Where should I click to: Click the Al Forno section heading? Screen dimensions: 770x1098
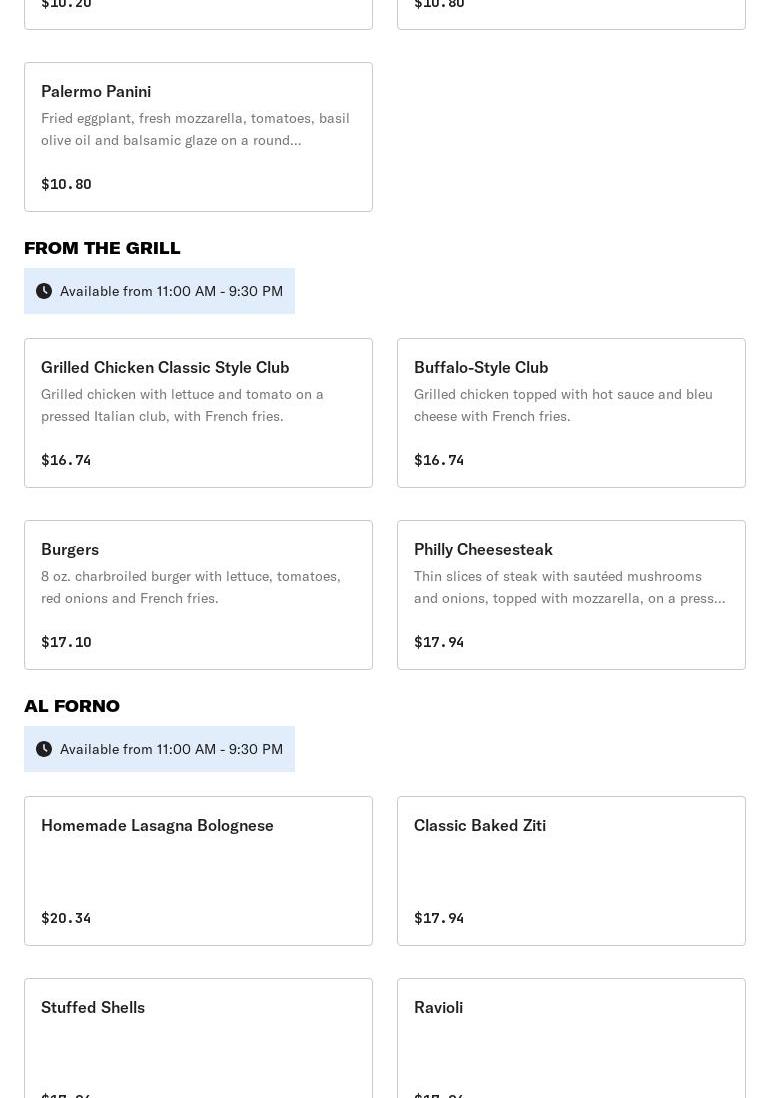pyautogui.click(x=72, y=706)
